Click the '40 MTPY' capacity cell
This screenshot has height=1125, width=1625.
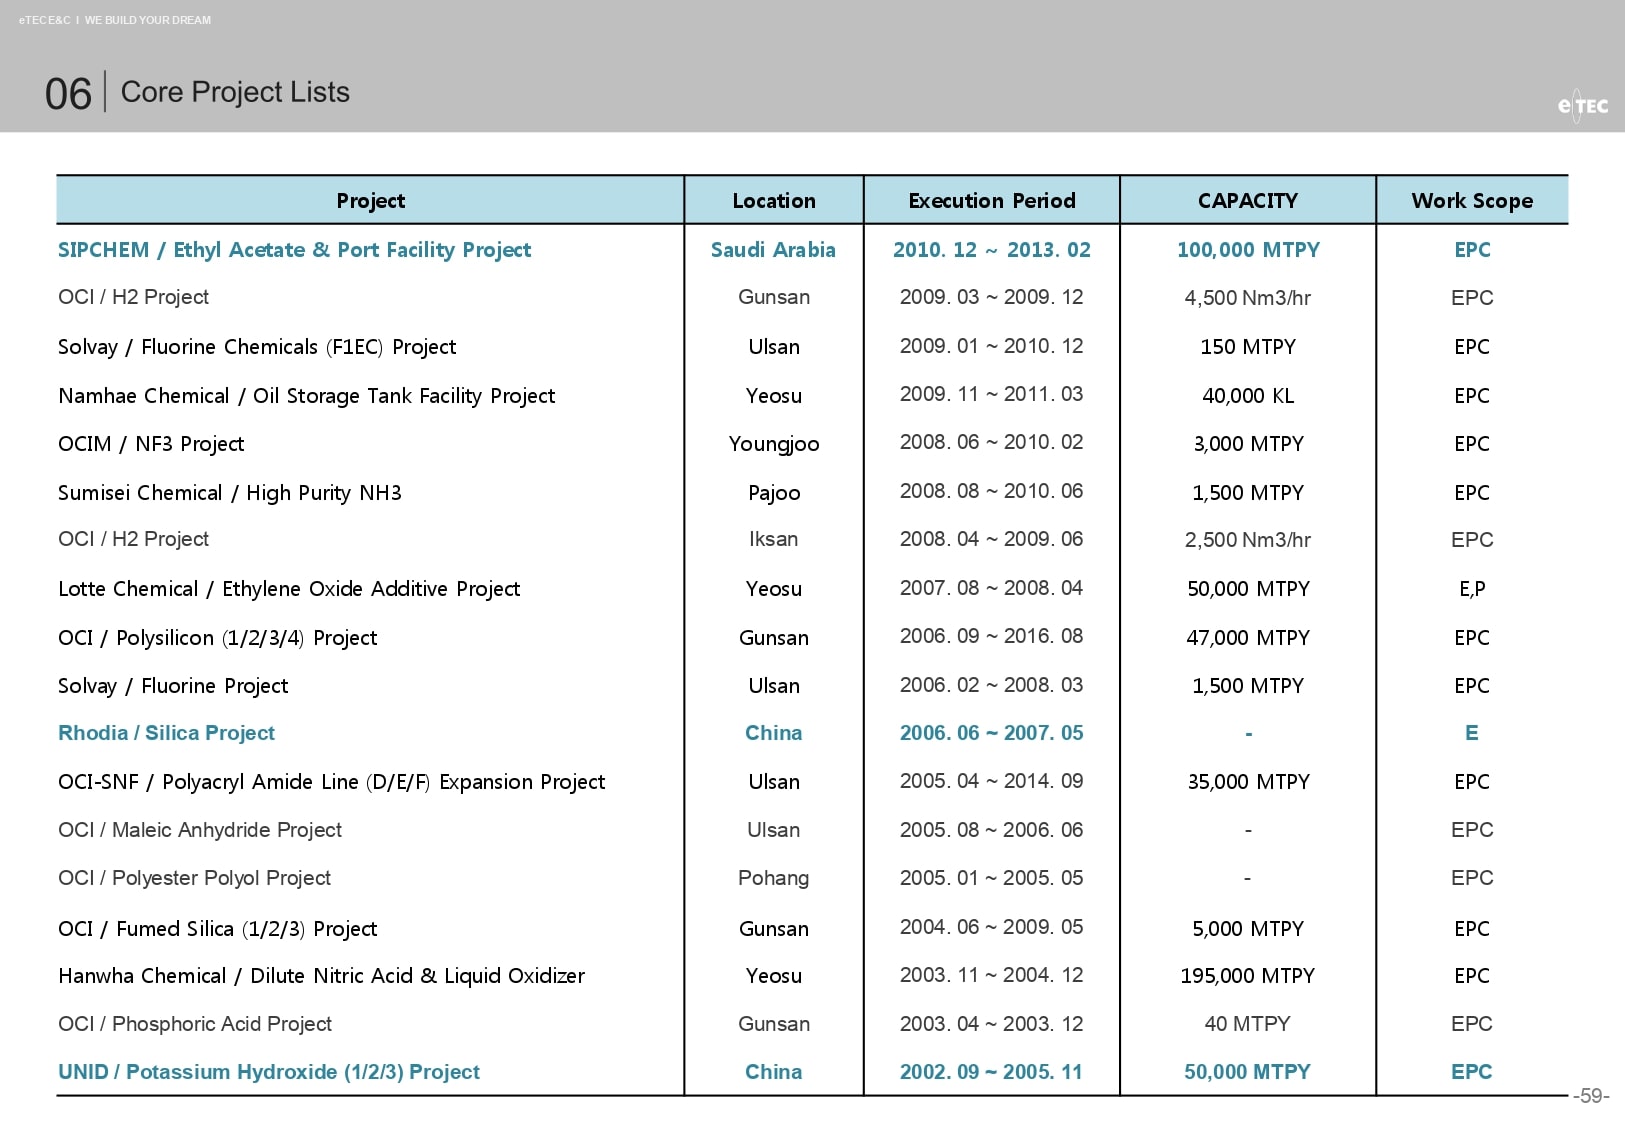point(1248,1024)
